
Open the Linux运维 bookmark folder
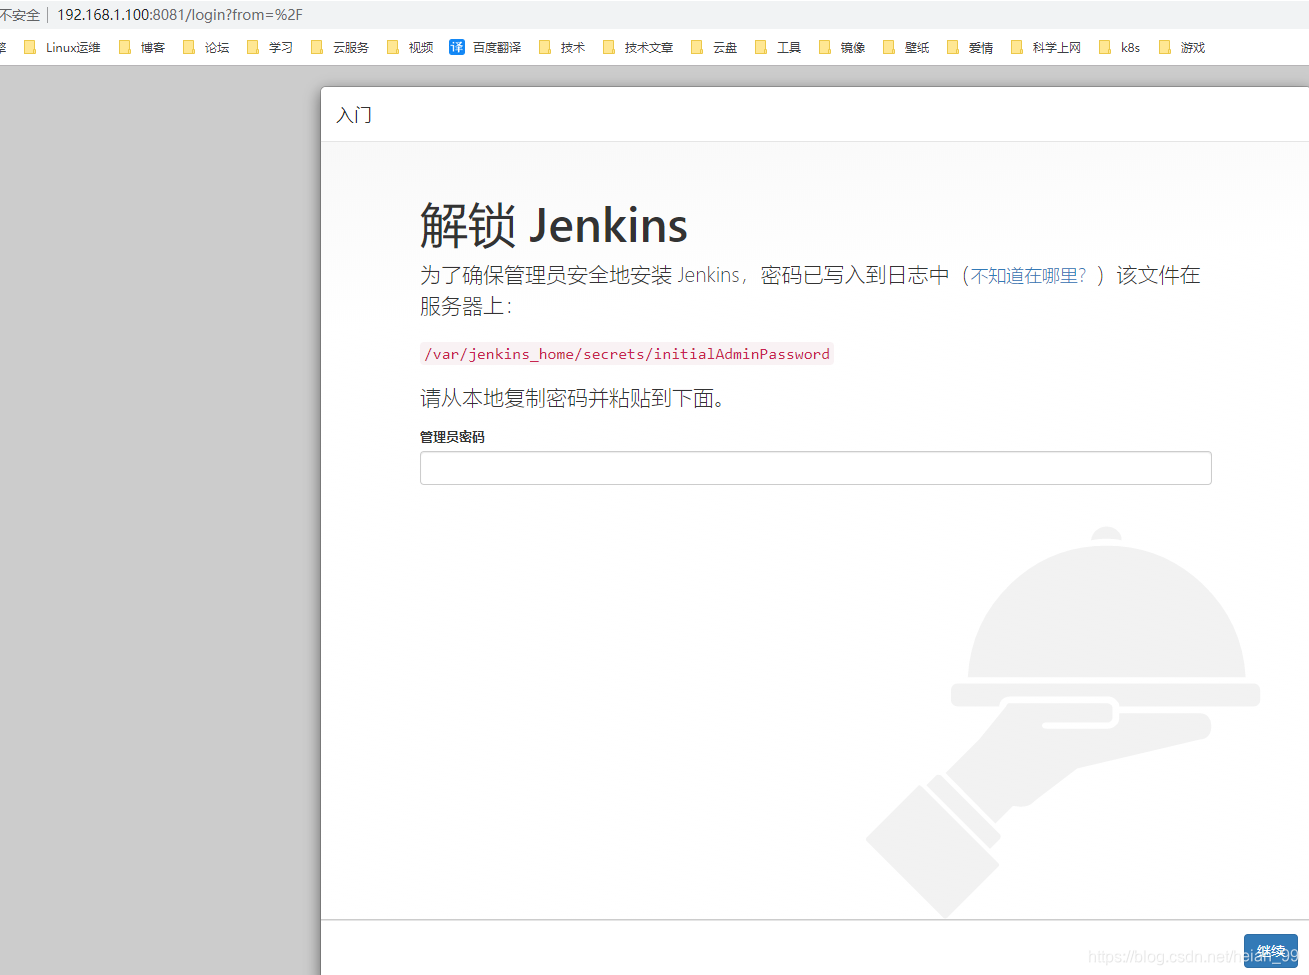point(63,47)
